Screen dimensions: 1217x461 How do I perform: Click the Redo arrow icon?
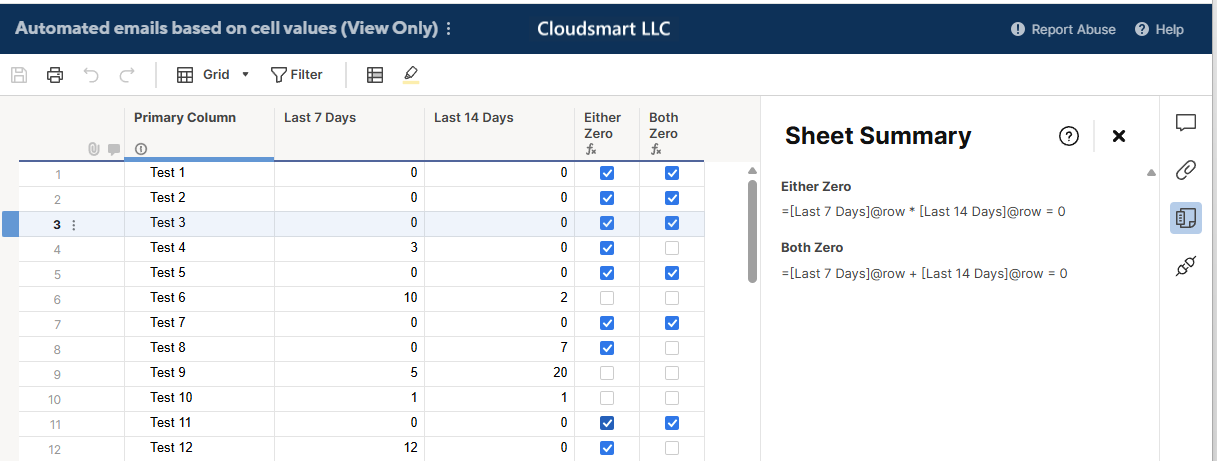(127, 75)
